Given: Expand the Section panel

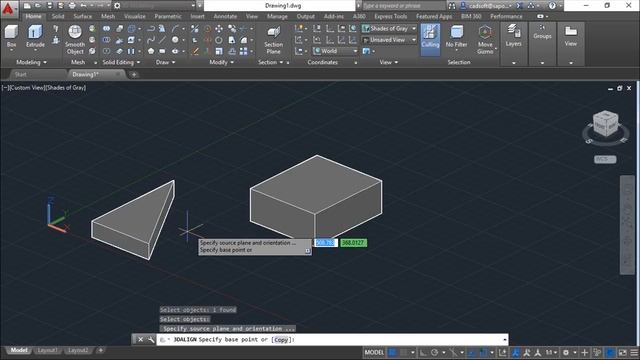Looking at the screenshot, I should coord(270,62).
